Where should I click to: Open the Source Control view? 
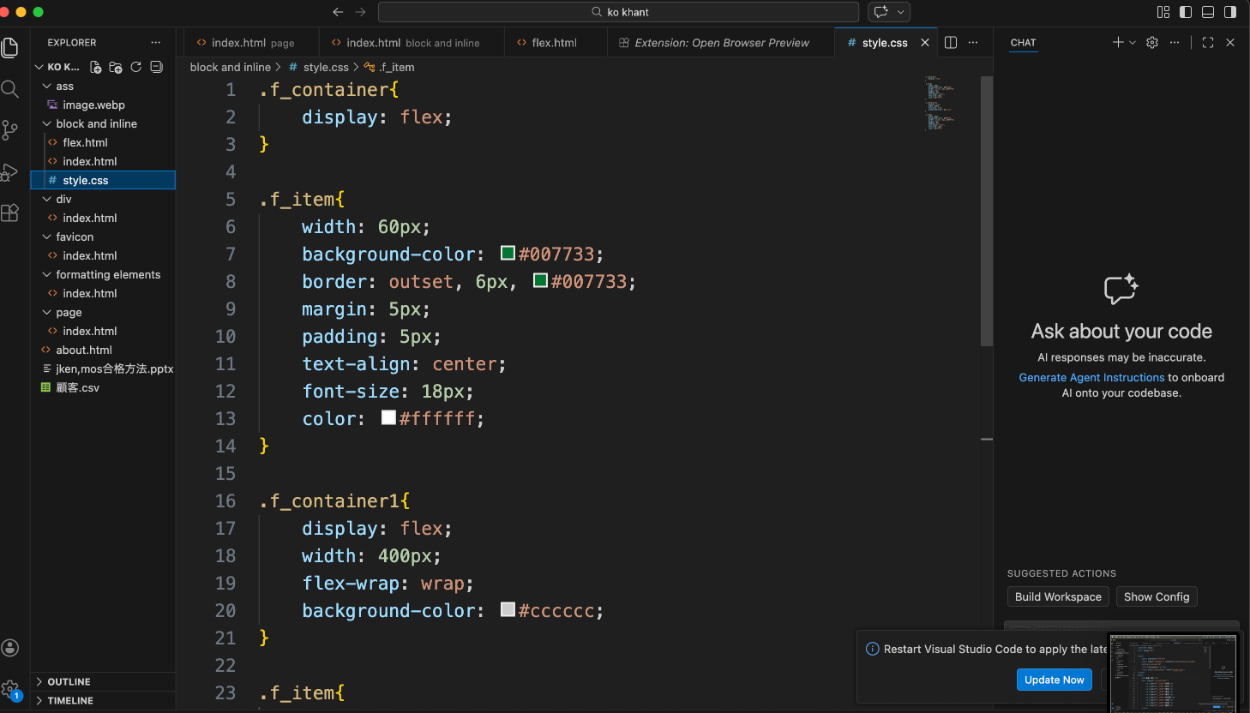tap(10, 130)
